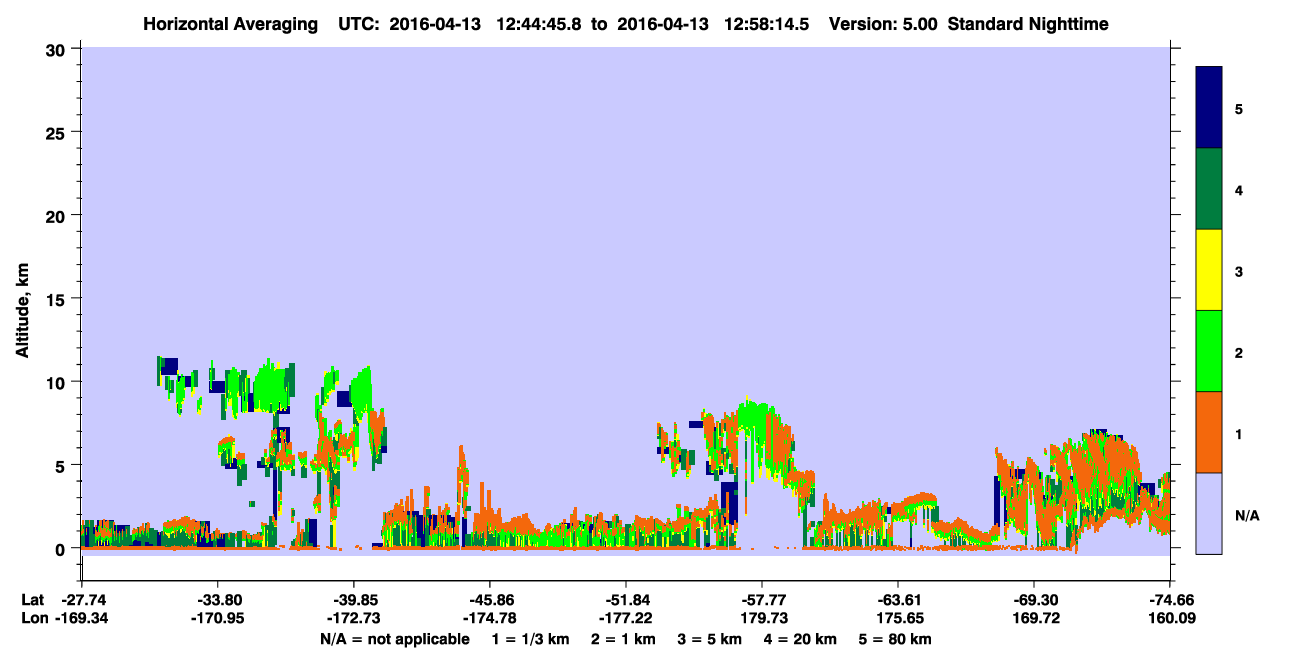Click the y-axis tick label 10

point(58,382)
